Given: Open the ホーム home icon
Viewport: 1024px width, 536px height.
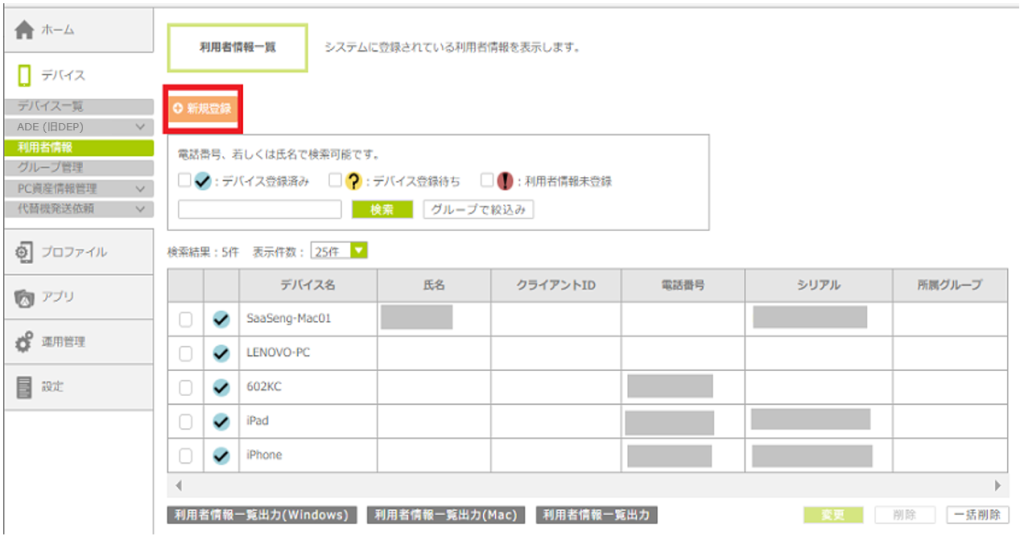Looking at the screenshot, I should [x=25, y=30].
